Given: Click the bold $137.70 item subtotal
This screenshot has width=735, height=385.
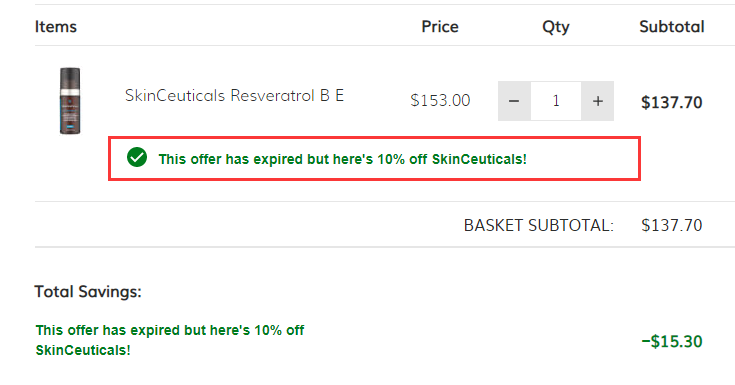Looking at the screenshot, I should [x=672, y=102].
